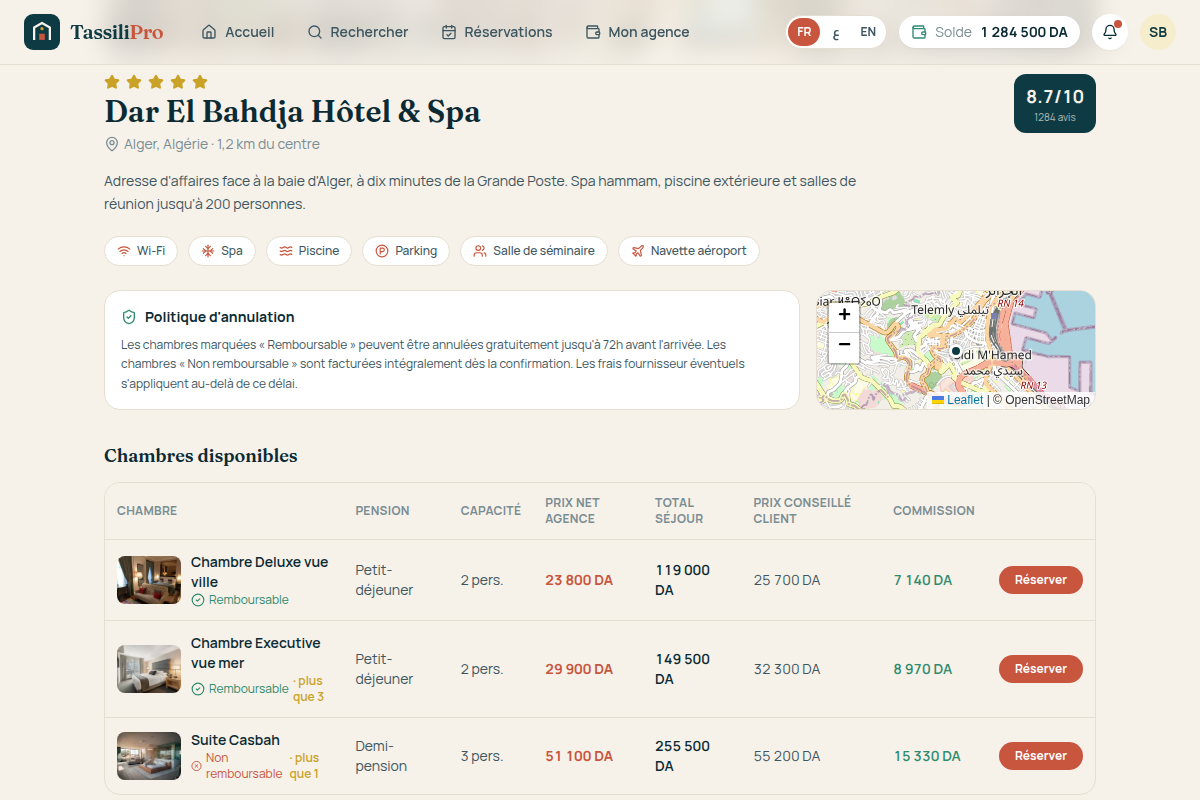Click the wallet icon beside Solde
The width and height of the screenshot is (1200, 800).
click(919, 32)
